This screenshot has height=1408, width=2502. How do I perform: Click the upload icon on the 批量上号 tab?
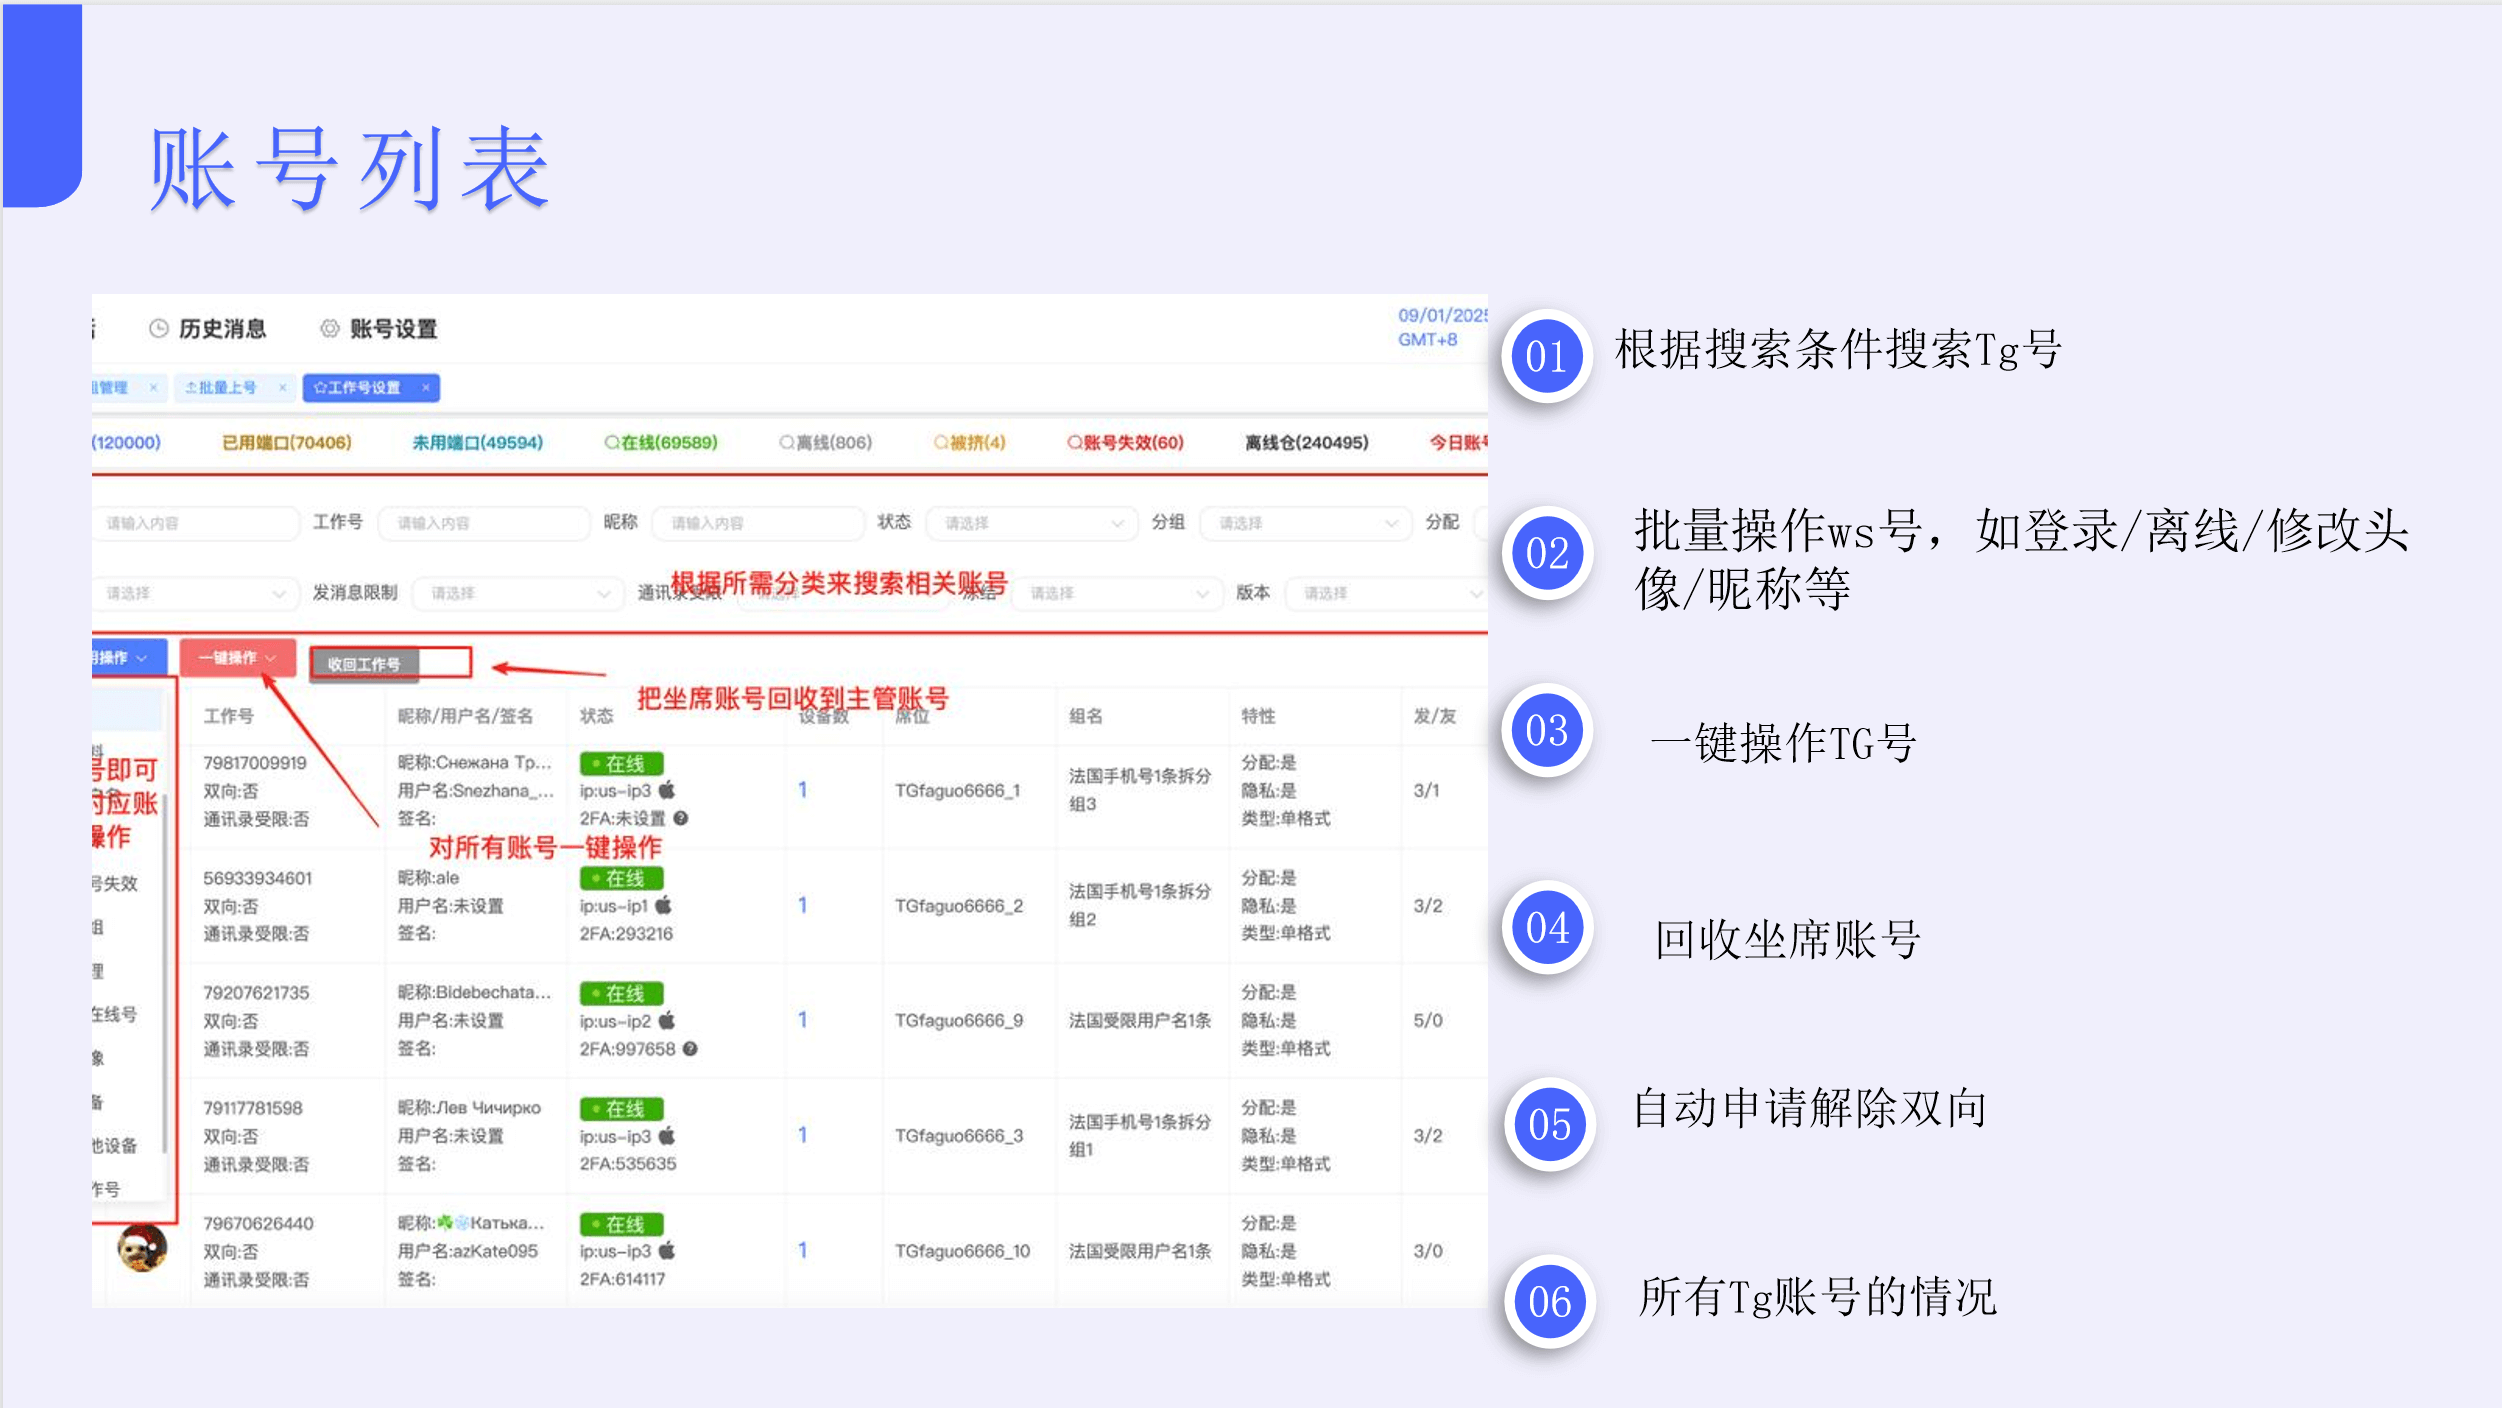click(192, 387)
